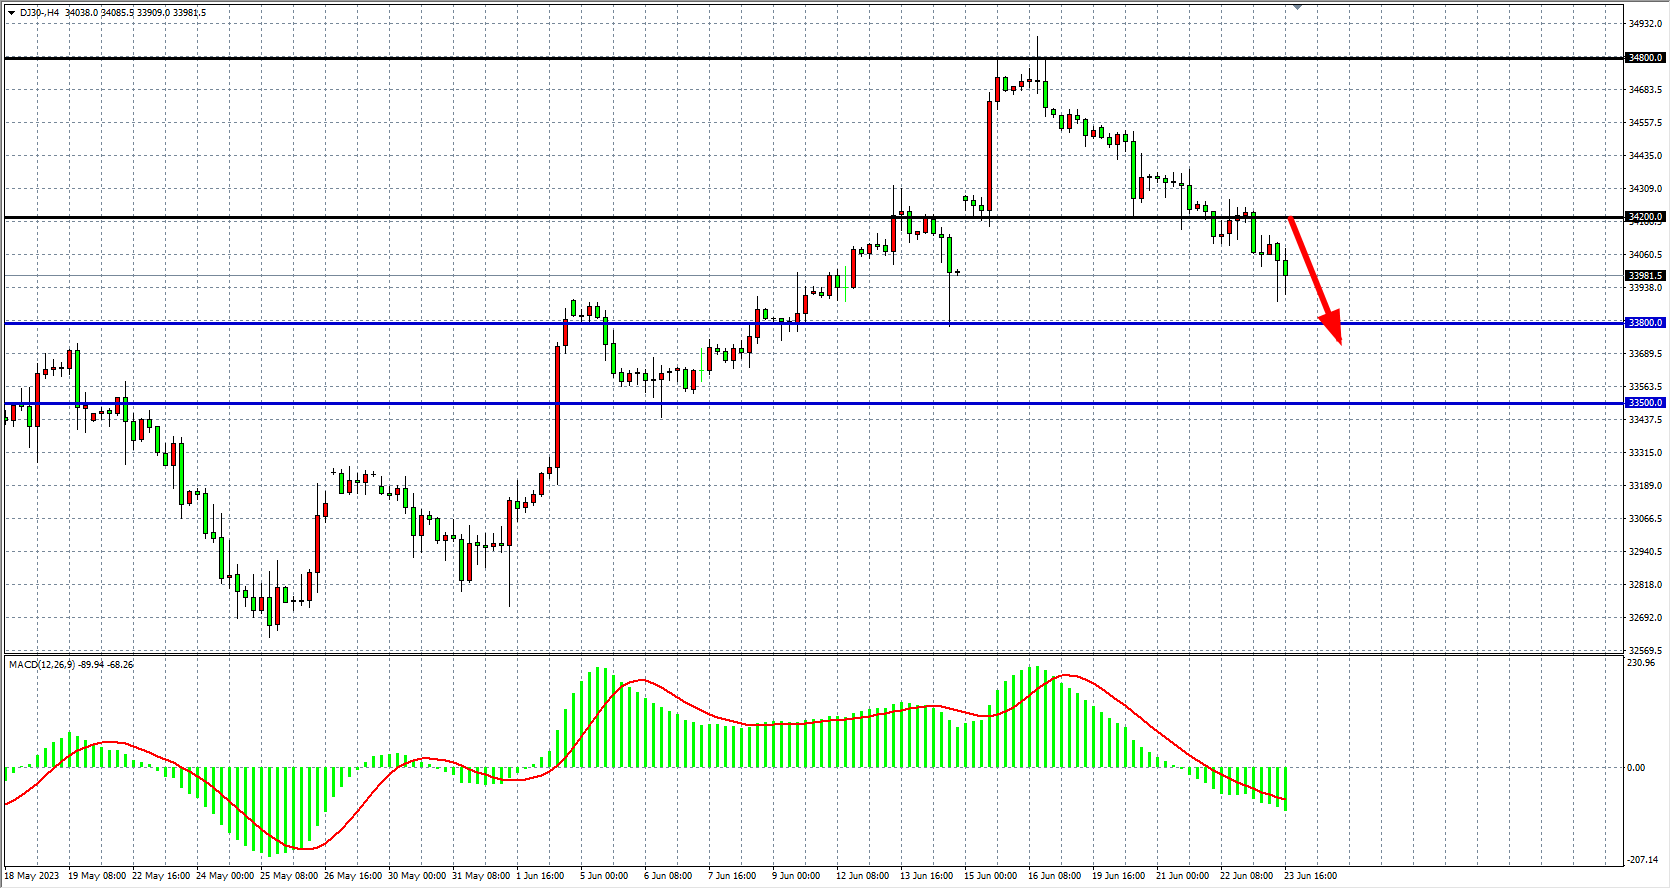
Task: Click the 1 Jun 16:00 time label
Action: click(x=540, y=876)
